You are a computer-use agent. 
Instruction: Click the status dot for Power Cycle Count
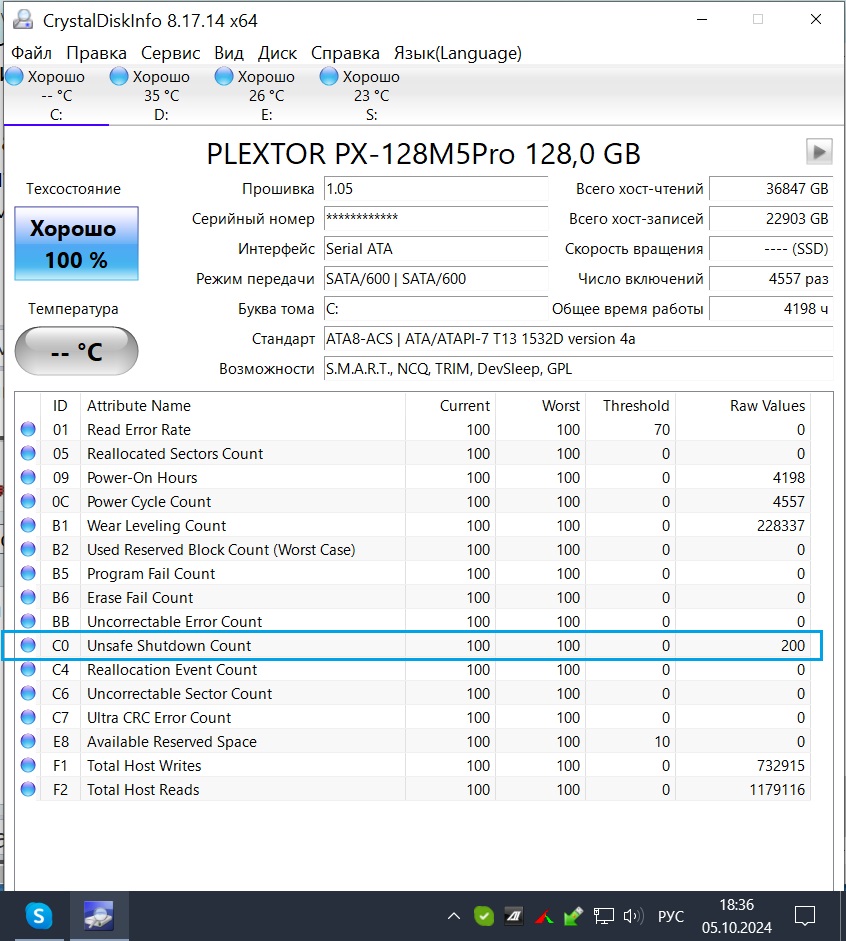pyautogui.click(x=28, y=501)
